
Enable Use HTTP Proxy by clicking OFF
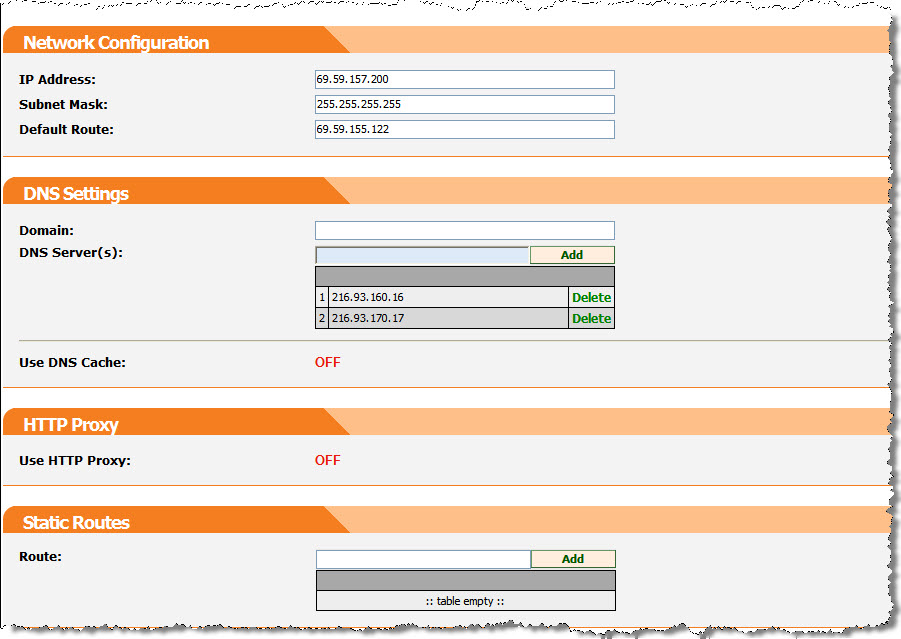[x=327, y=460]
